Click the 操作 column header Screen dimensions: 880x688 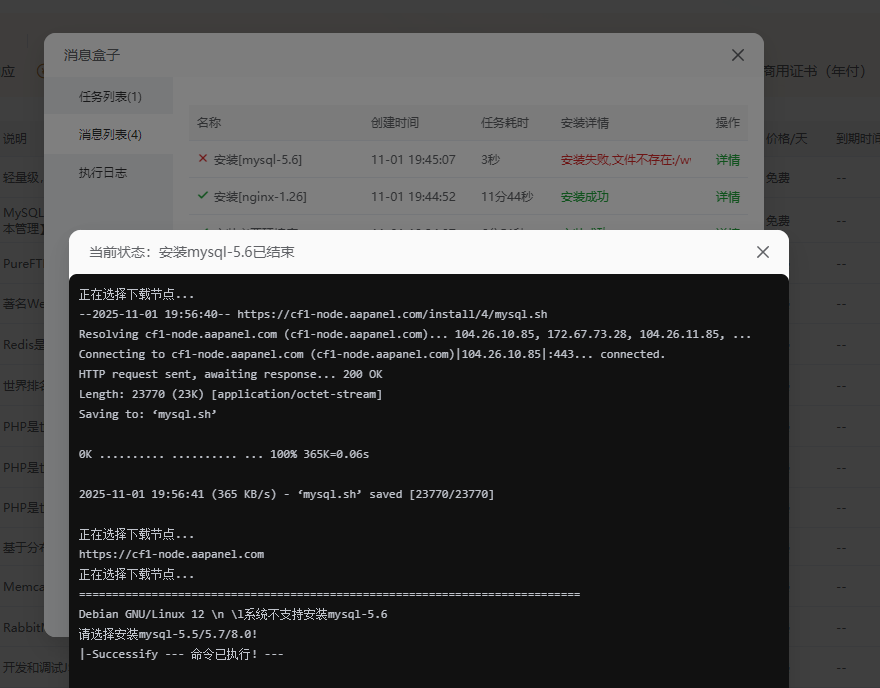pos(727,122)
